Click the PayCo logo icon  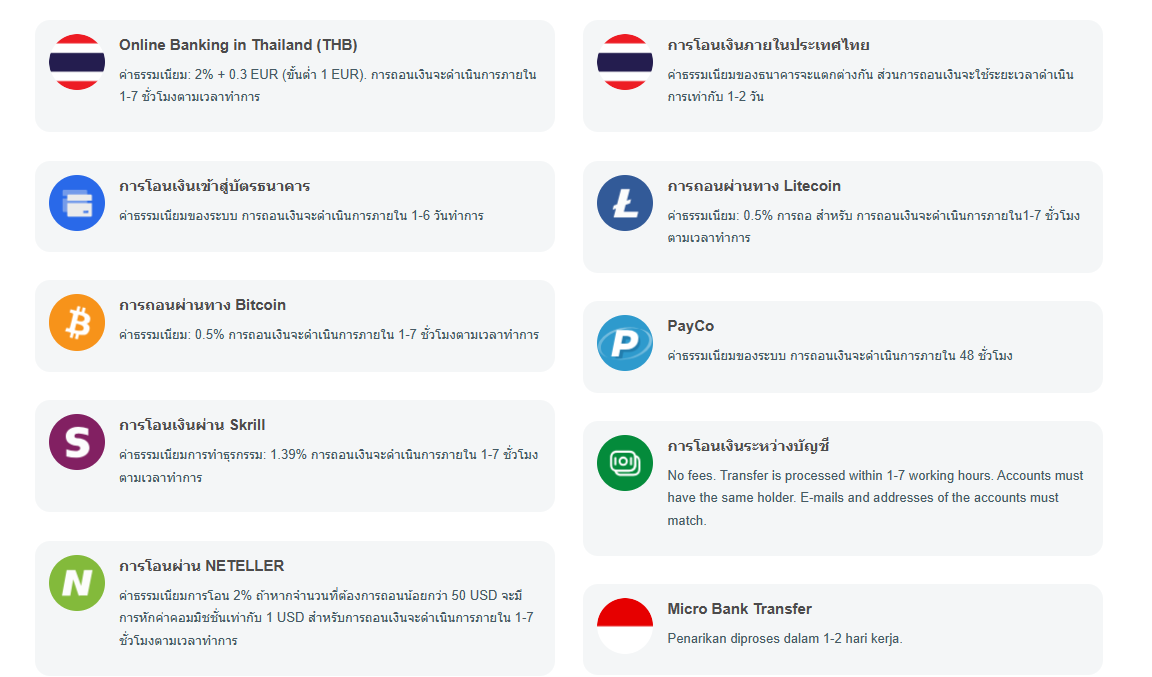[625, 343]
